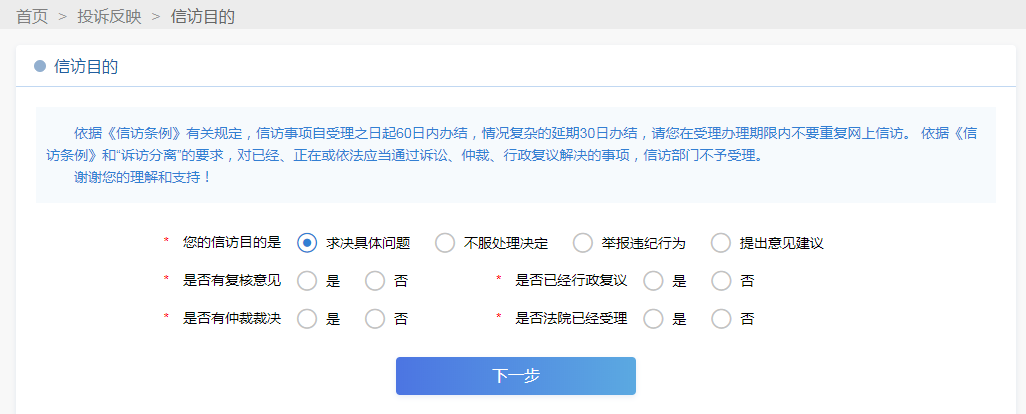
Task: Choose 是 for 是否已经行政复议
Action: [654, 281]
